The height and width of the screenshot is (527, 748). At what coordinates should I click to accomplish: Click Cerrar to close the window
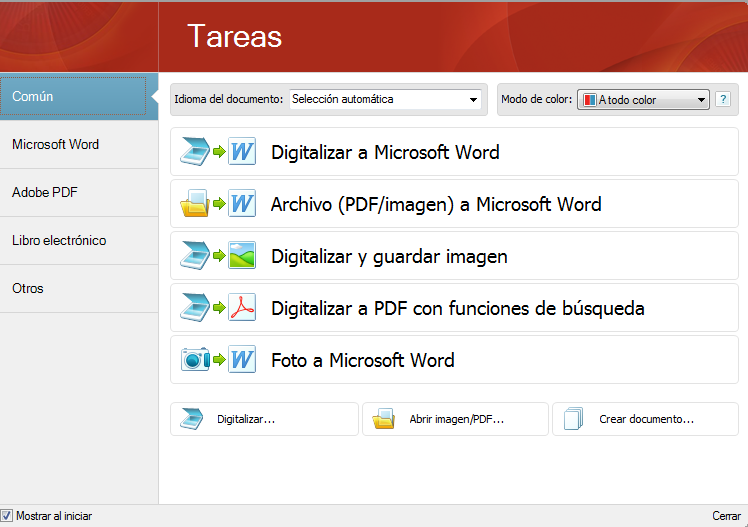pos(726,516)
